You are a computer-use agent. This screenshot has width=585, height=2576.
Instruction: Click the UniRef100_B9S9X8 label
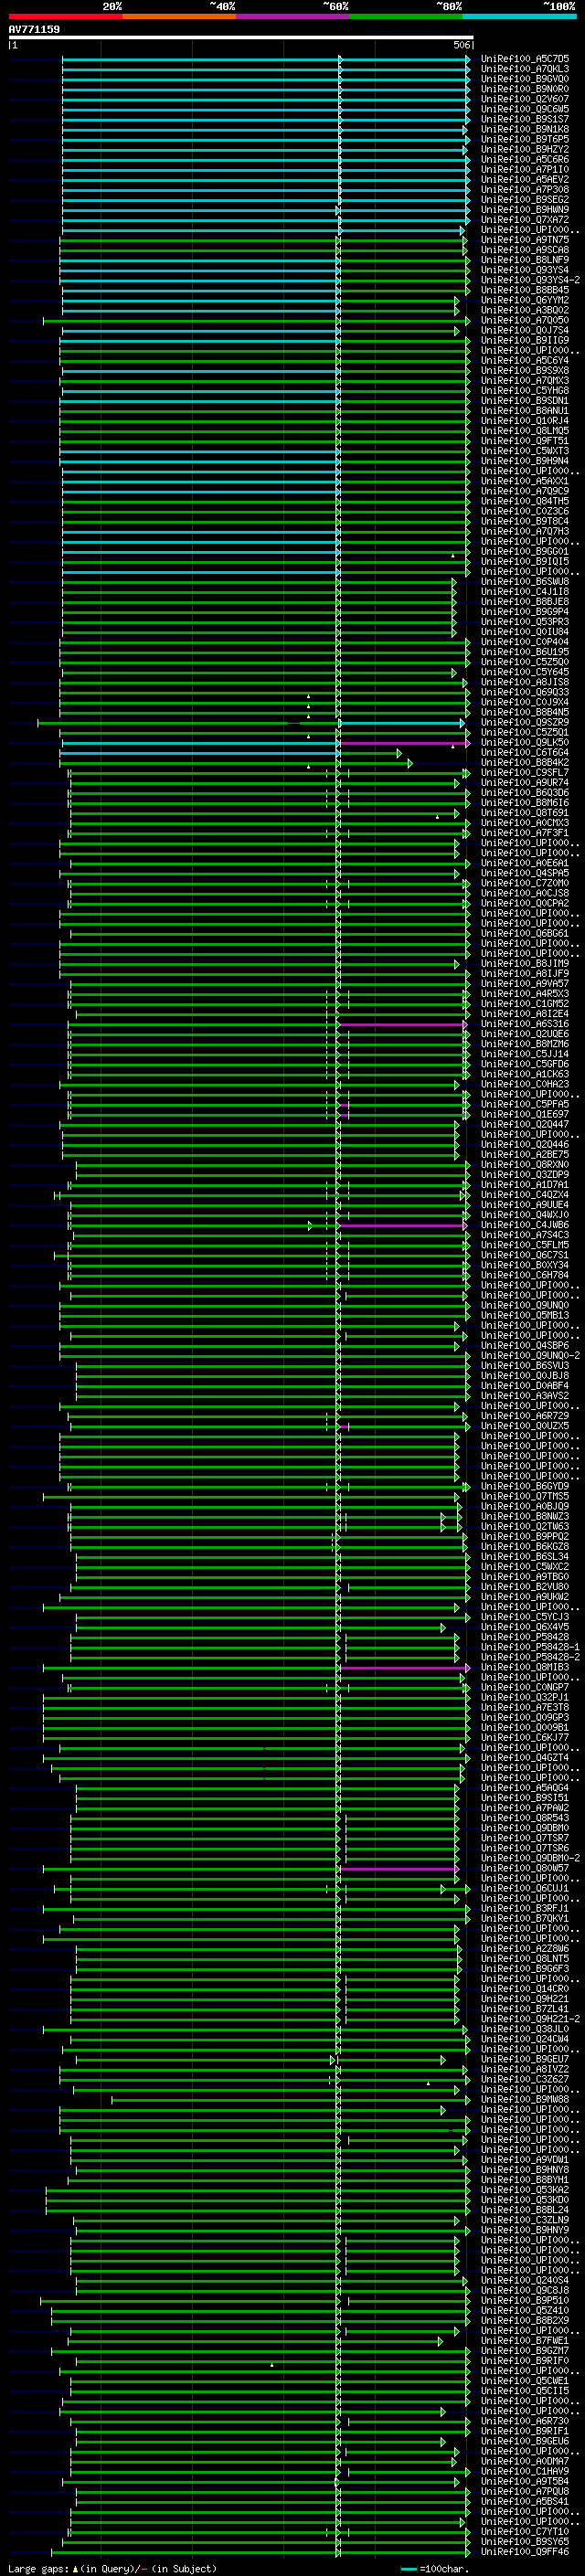pos(525,370)
